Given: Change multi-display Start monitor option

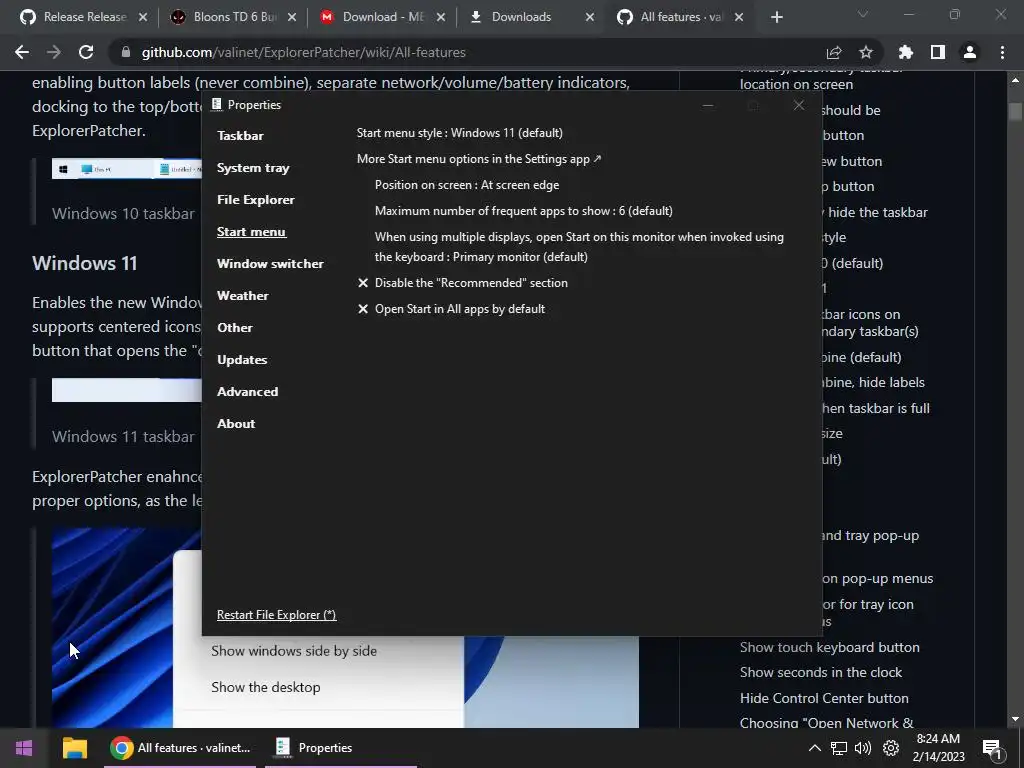Looking at the screenshot, I should pos(579,247).
